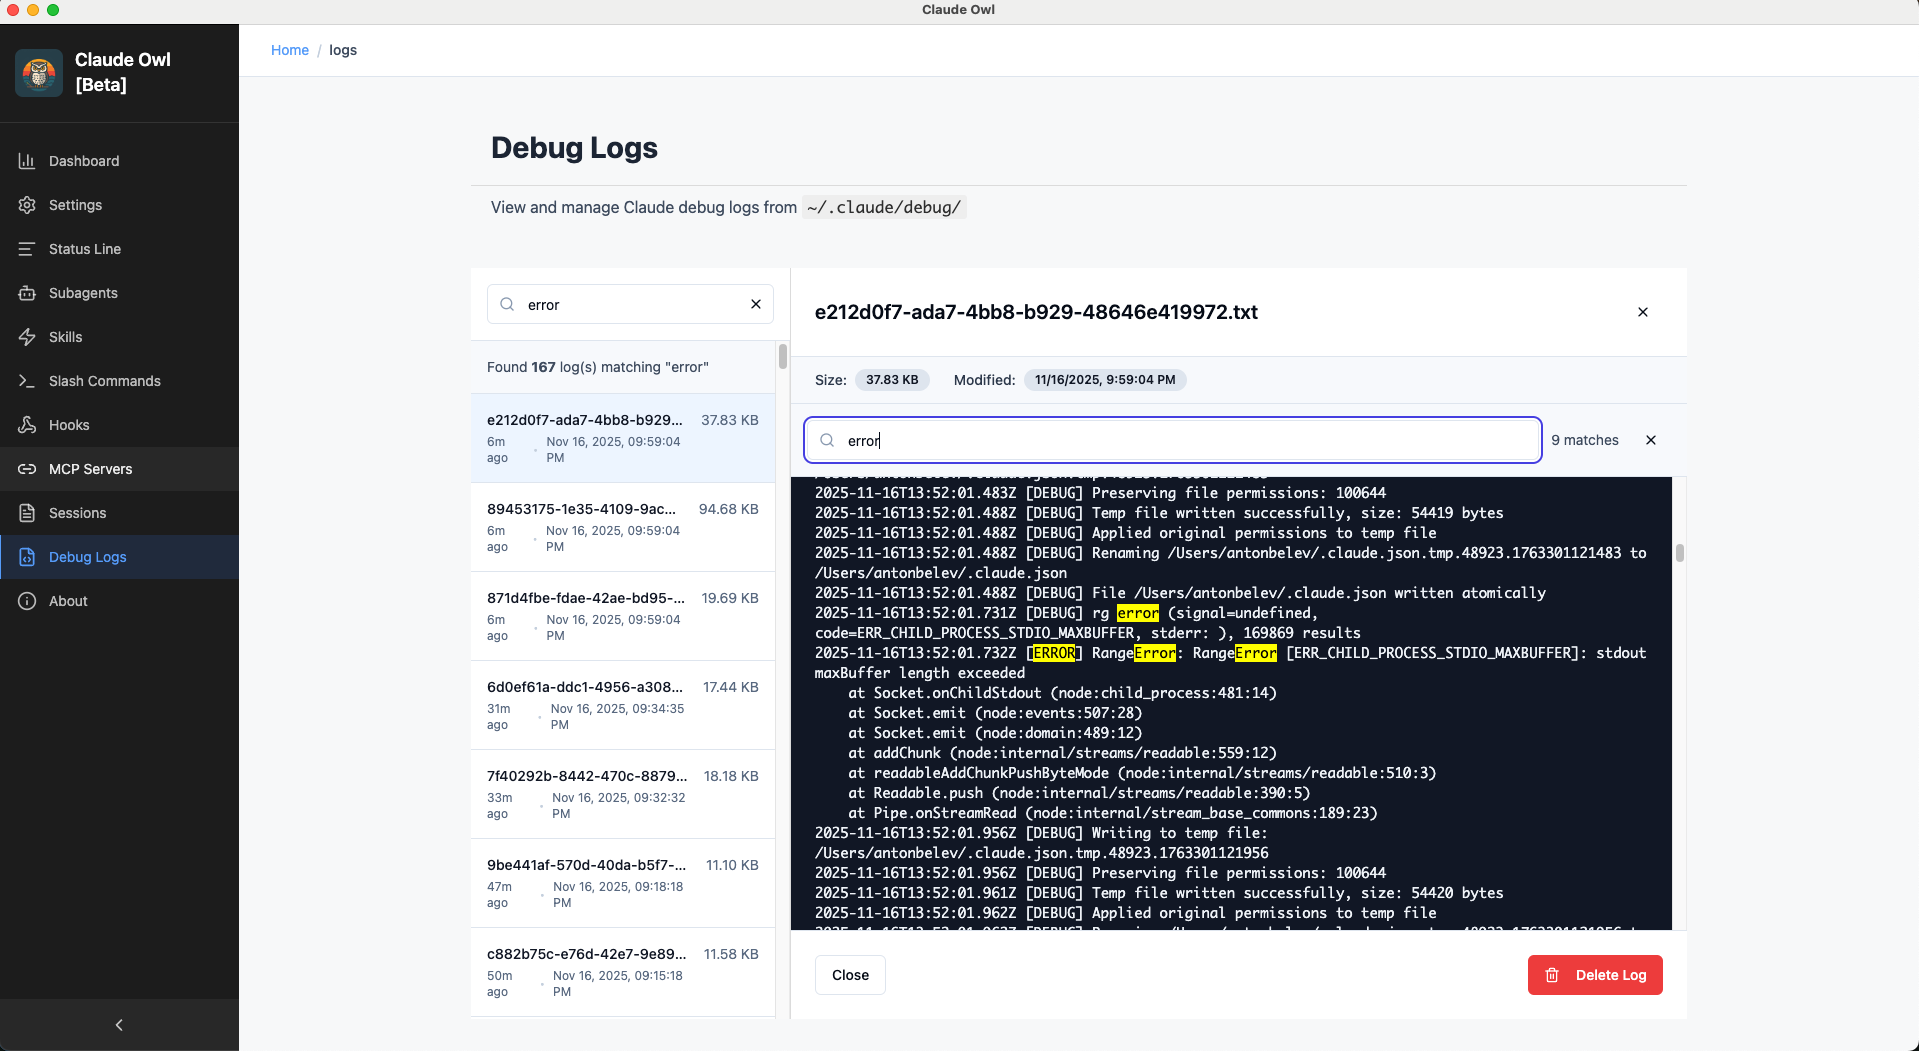The image size is (1919, 1051).
Task: Open the MCP Servers panel
Action: point(91,469)
